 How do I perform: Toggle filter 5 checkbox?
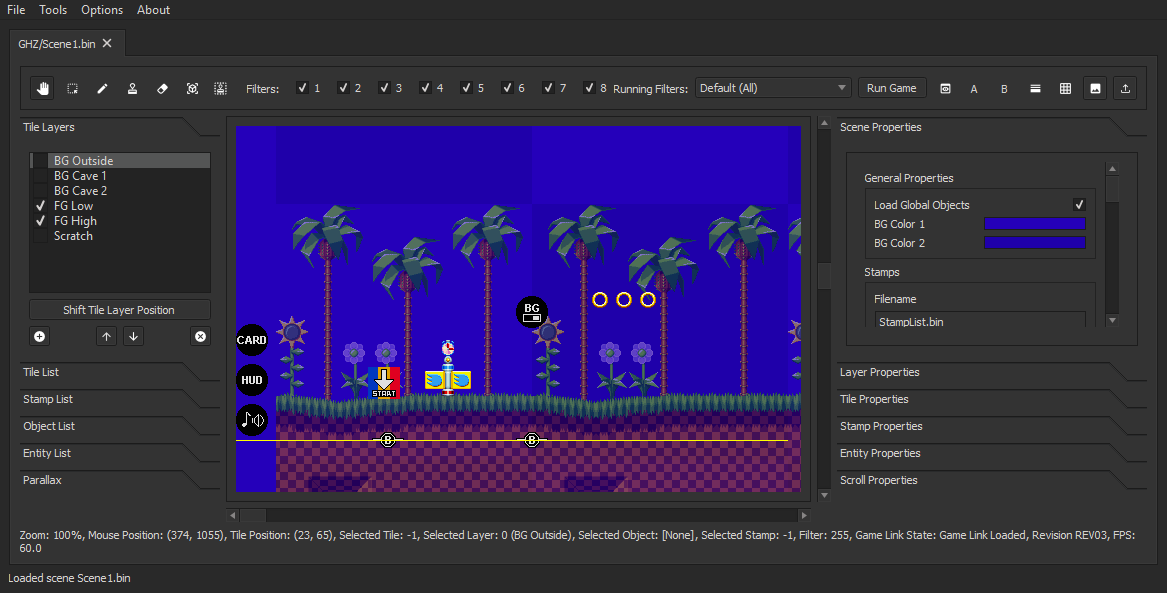pyautogui.click(x=466, y=88)
